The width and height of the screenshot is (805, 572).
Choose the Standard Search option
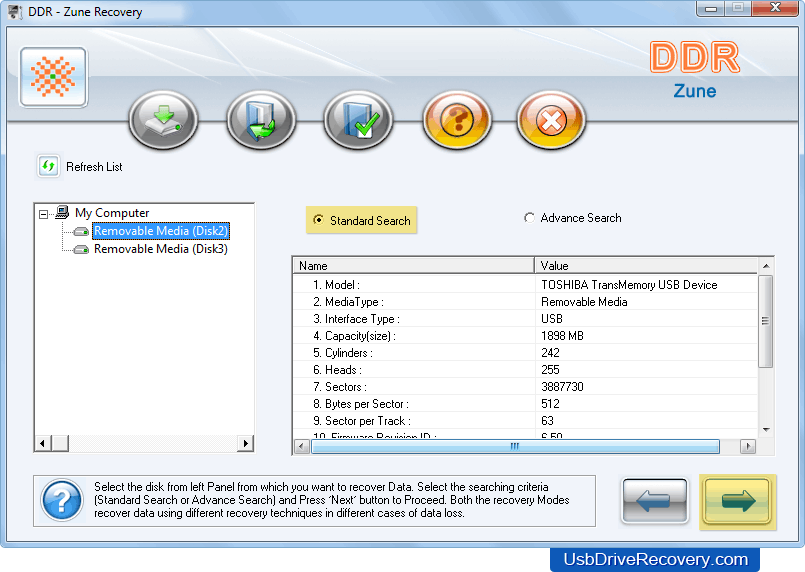click(x=361, y=220)
